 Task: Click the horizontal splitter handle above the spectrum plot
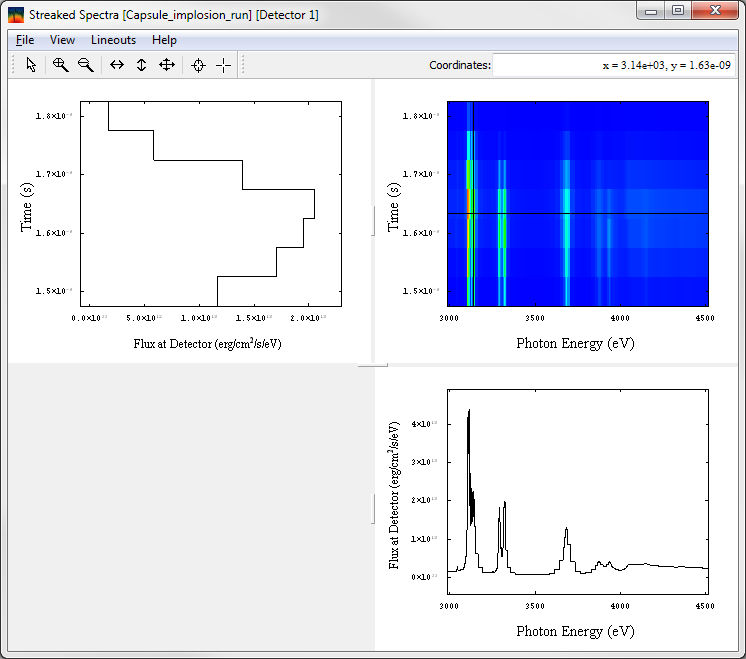click(373, 366)
